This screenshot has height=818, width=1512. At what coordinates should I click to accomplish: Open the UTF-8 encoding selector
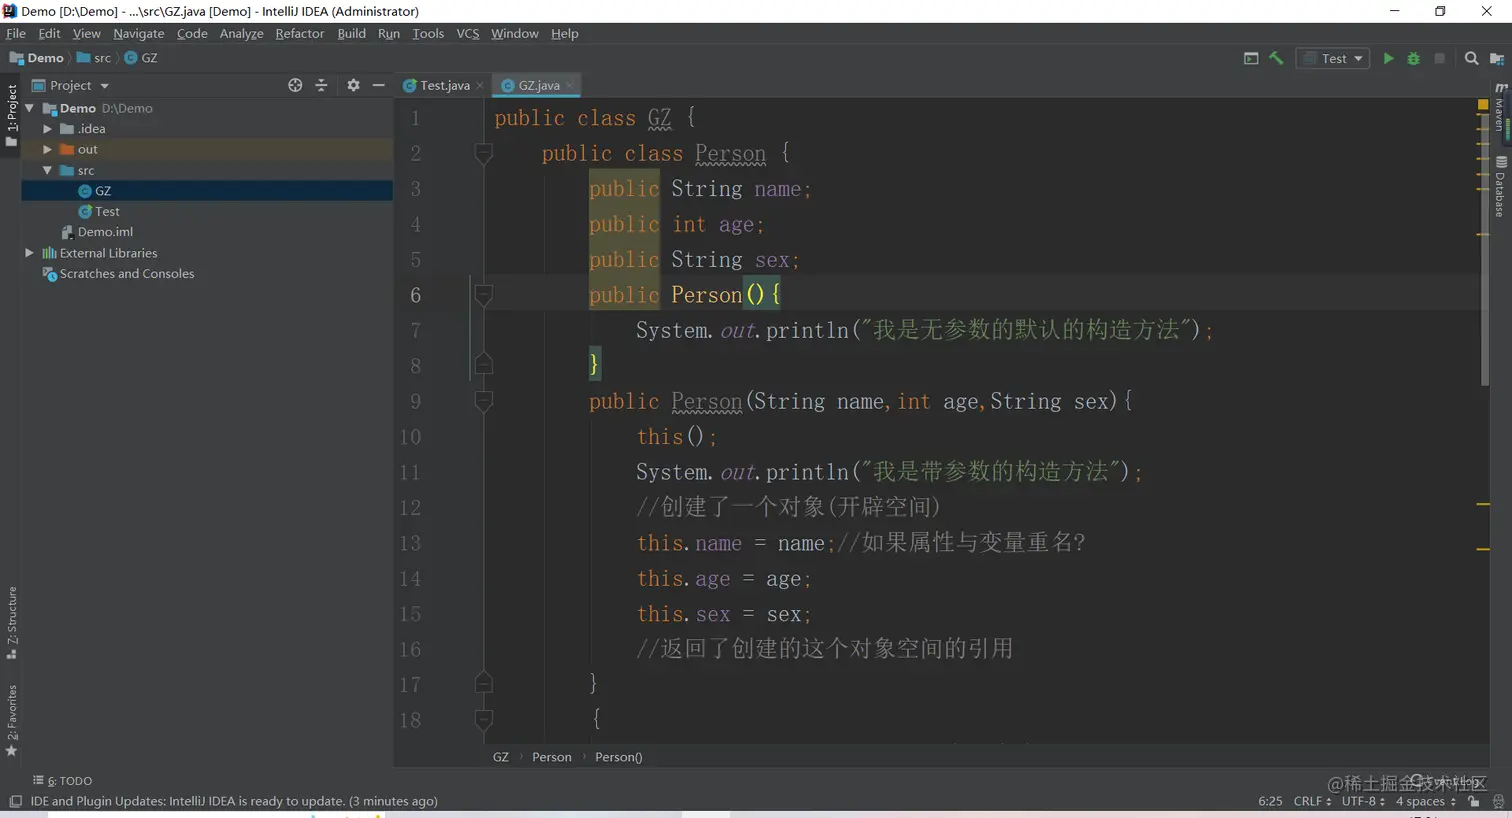point(1363,801)
